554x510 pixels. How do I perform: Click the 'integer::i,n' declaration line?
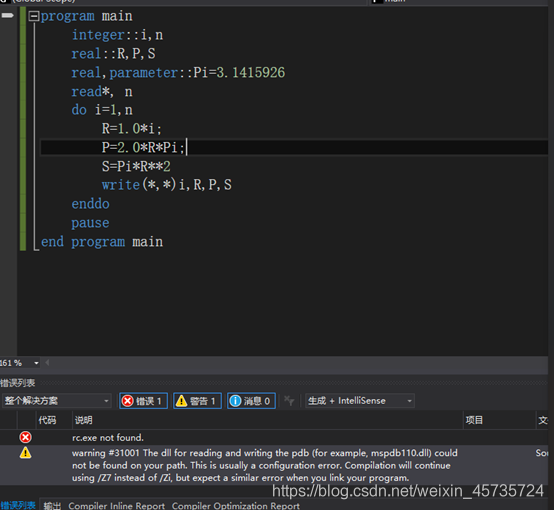pyautogui.click(x=117, y=35)
